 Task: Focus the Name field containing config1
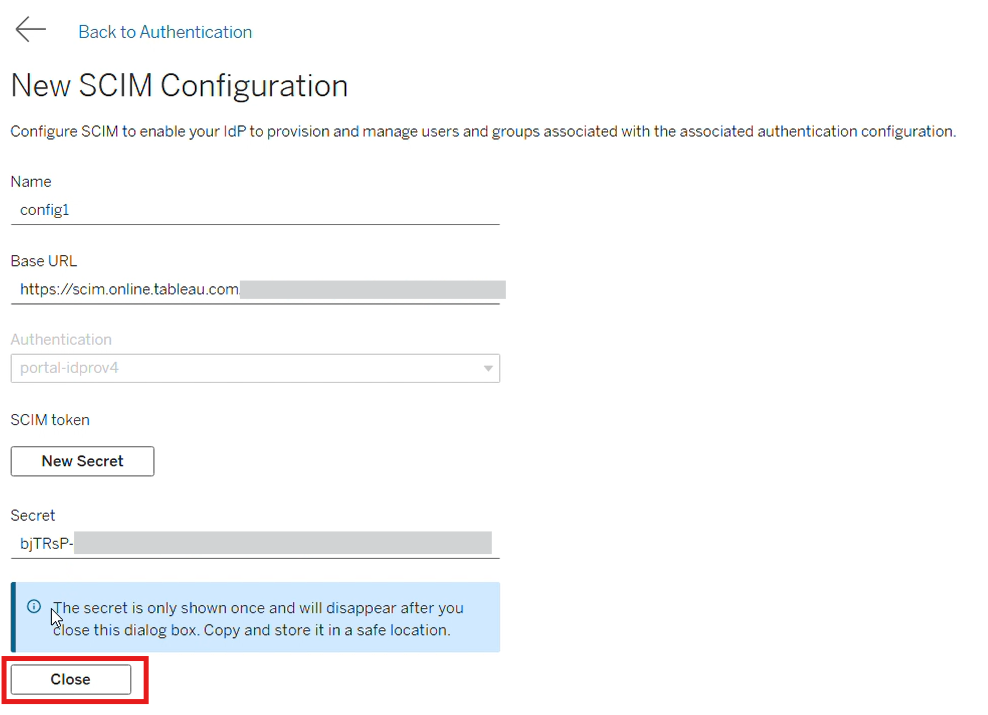[255, 210]
